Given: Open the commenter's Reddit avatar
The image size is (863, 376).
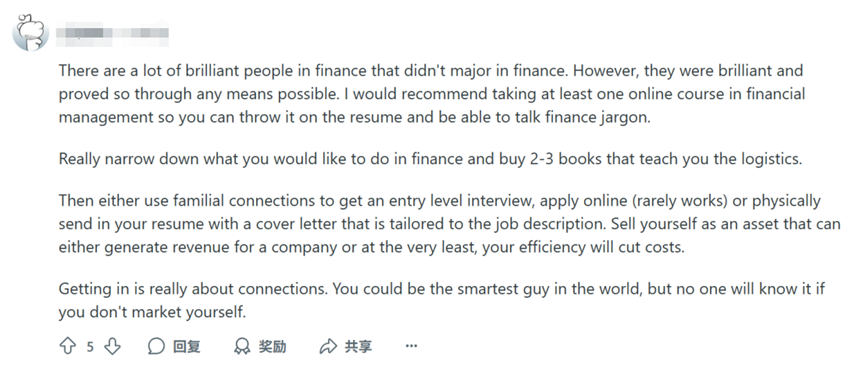Looking at the screenshot, I should tap(31, 32).
